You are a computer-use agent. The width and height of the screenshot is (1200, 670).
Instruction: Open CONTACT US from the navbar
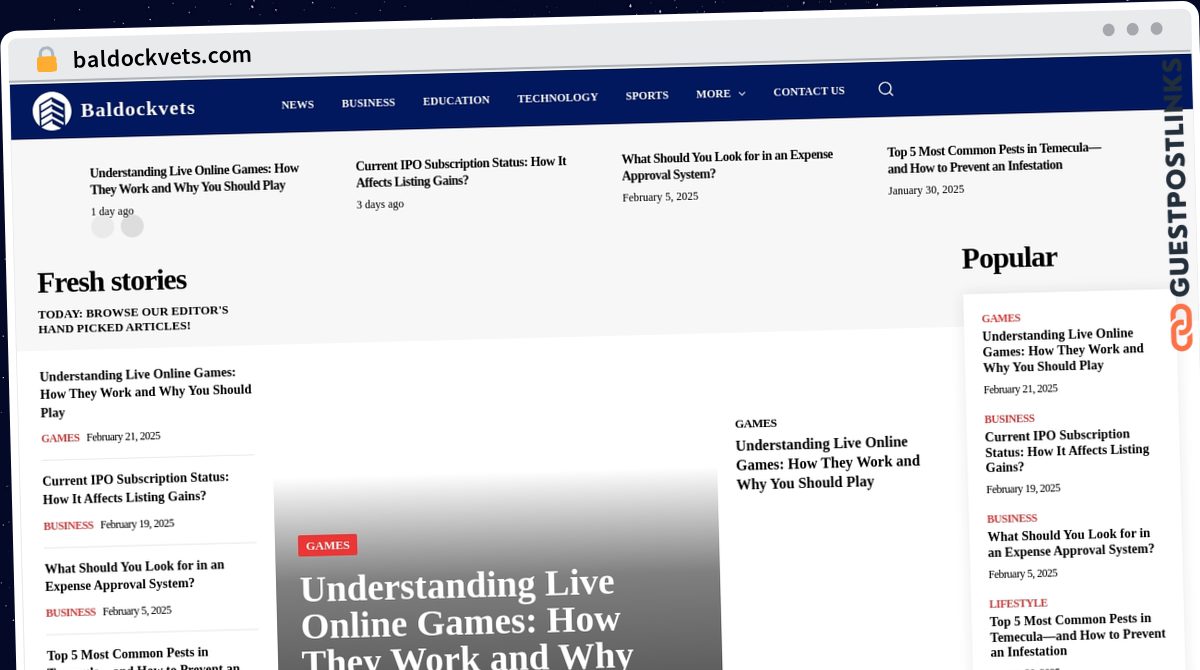[809, 91]
